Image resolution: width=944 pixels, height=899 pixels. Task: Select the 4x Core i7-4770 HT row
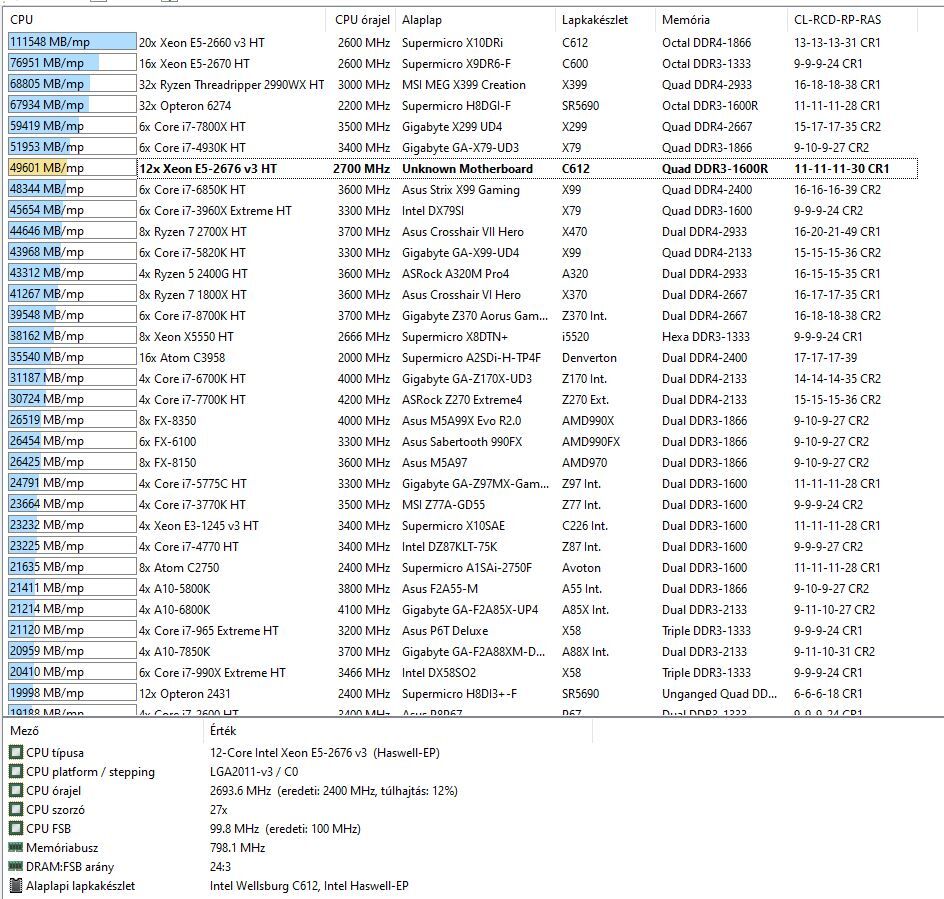coord(462,546)
